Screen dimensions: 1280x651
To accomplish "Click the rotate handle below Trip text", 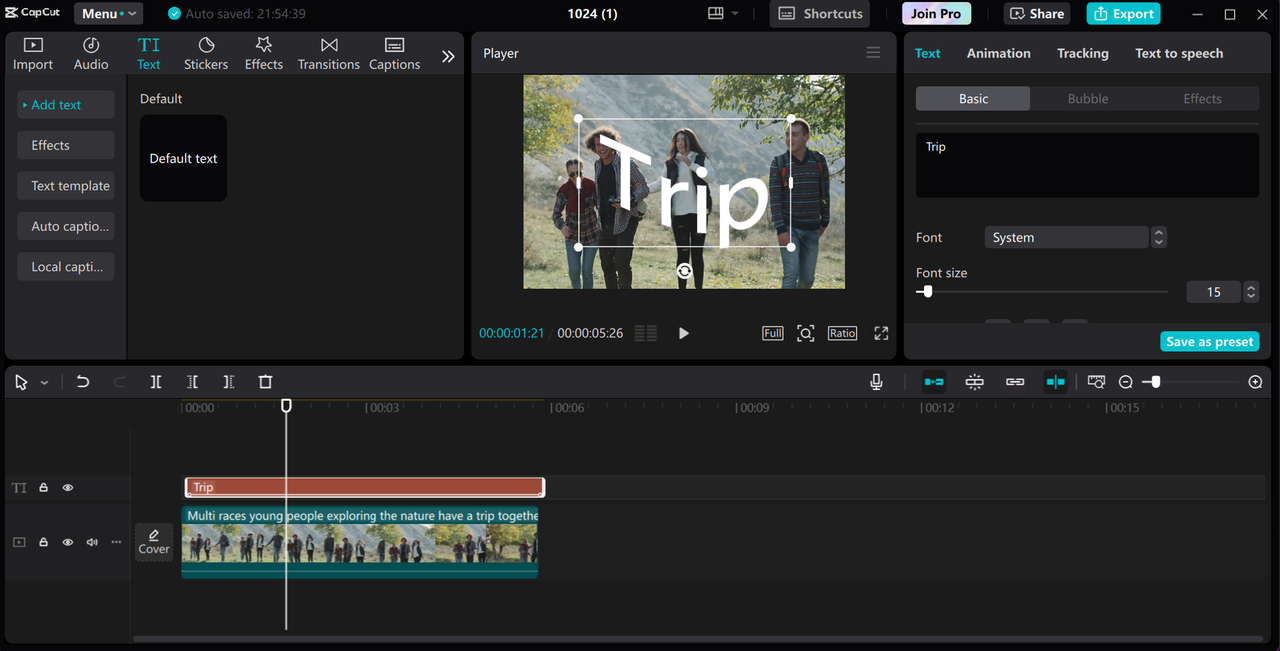I will tap(684, 271).
